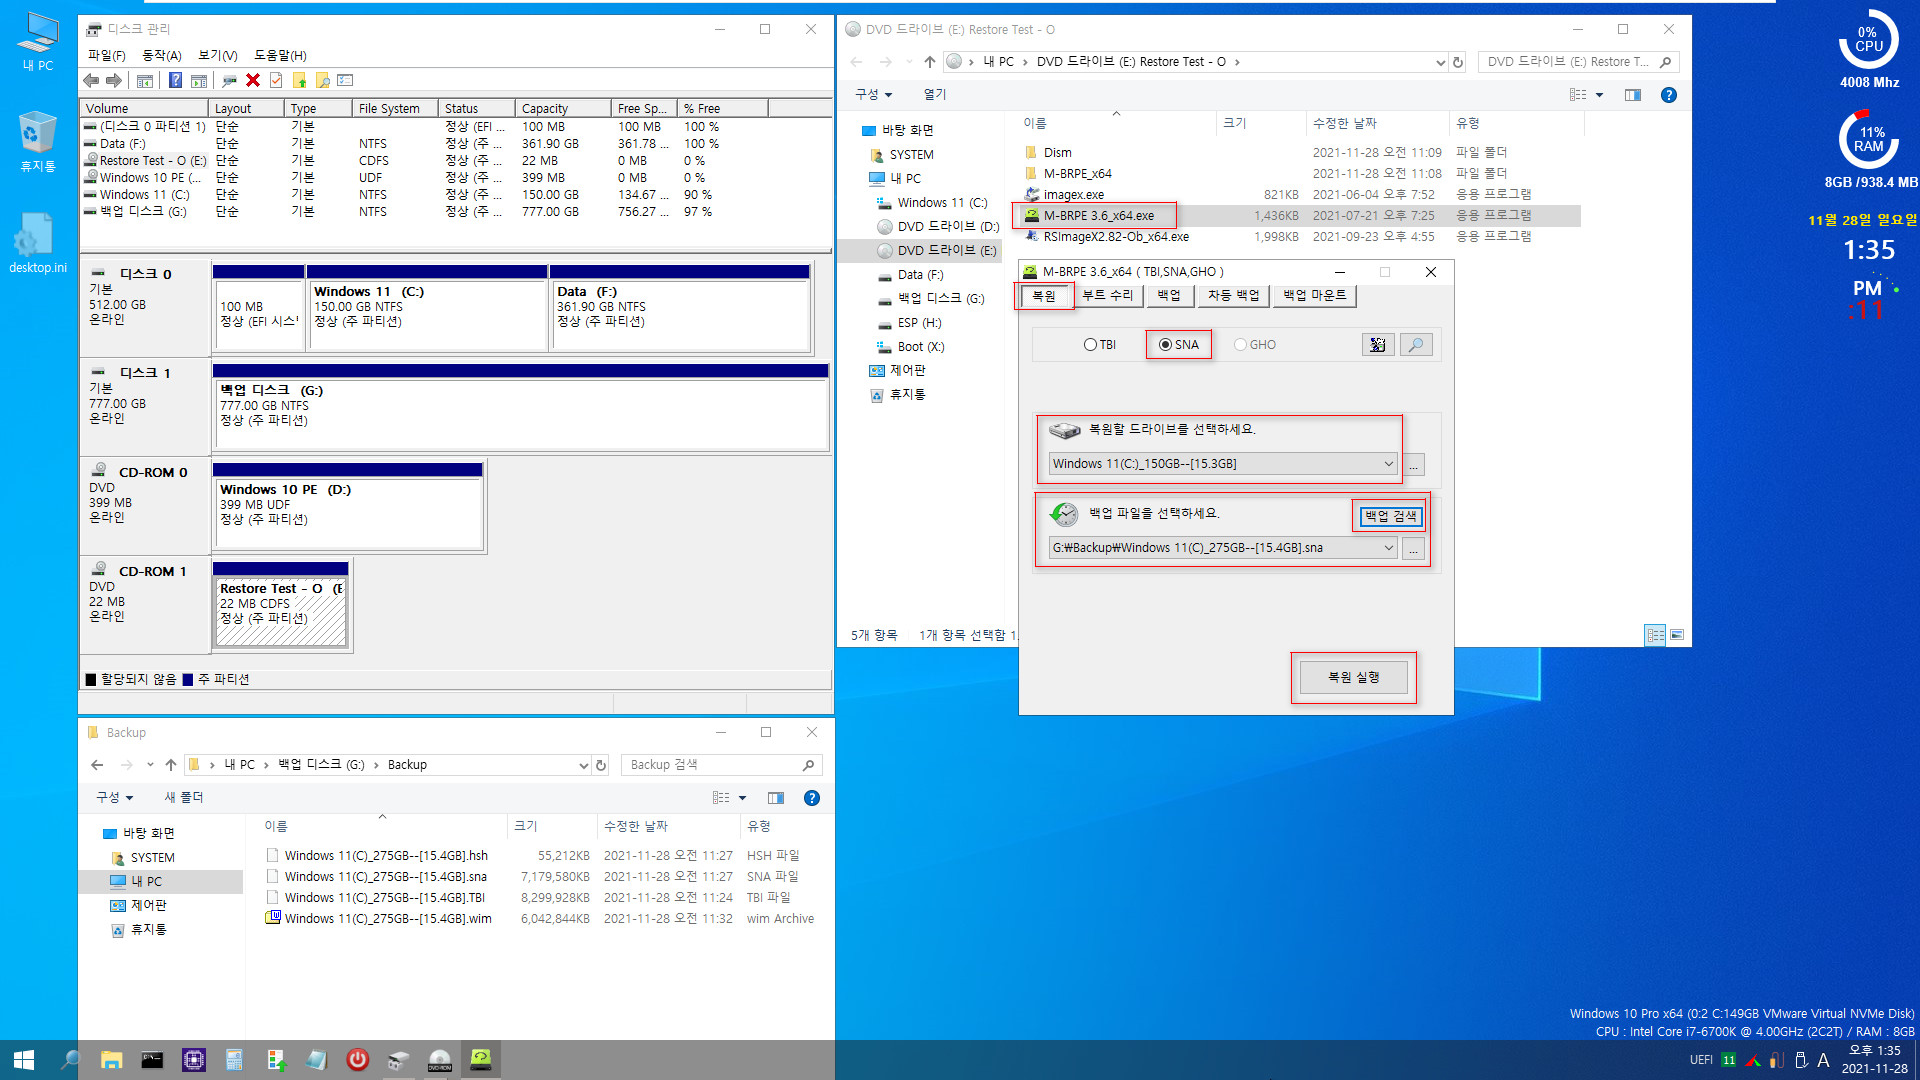Check the box beside the .hsh file row
The width and height of the screenshot is (1920, 1080).
point(272,856)
